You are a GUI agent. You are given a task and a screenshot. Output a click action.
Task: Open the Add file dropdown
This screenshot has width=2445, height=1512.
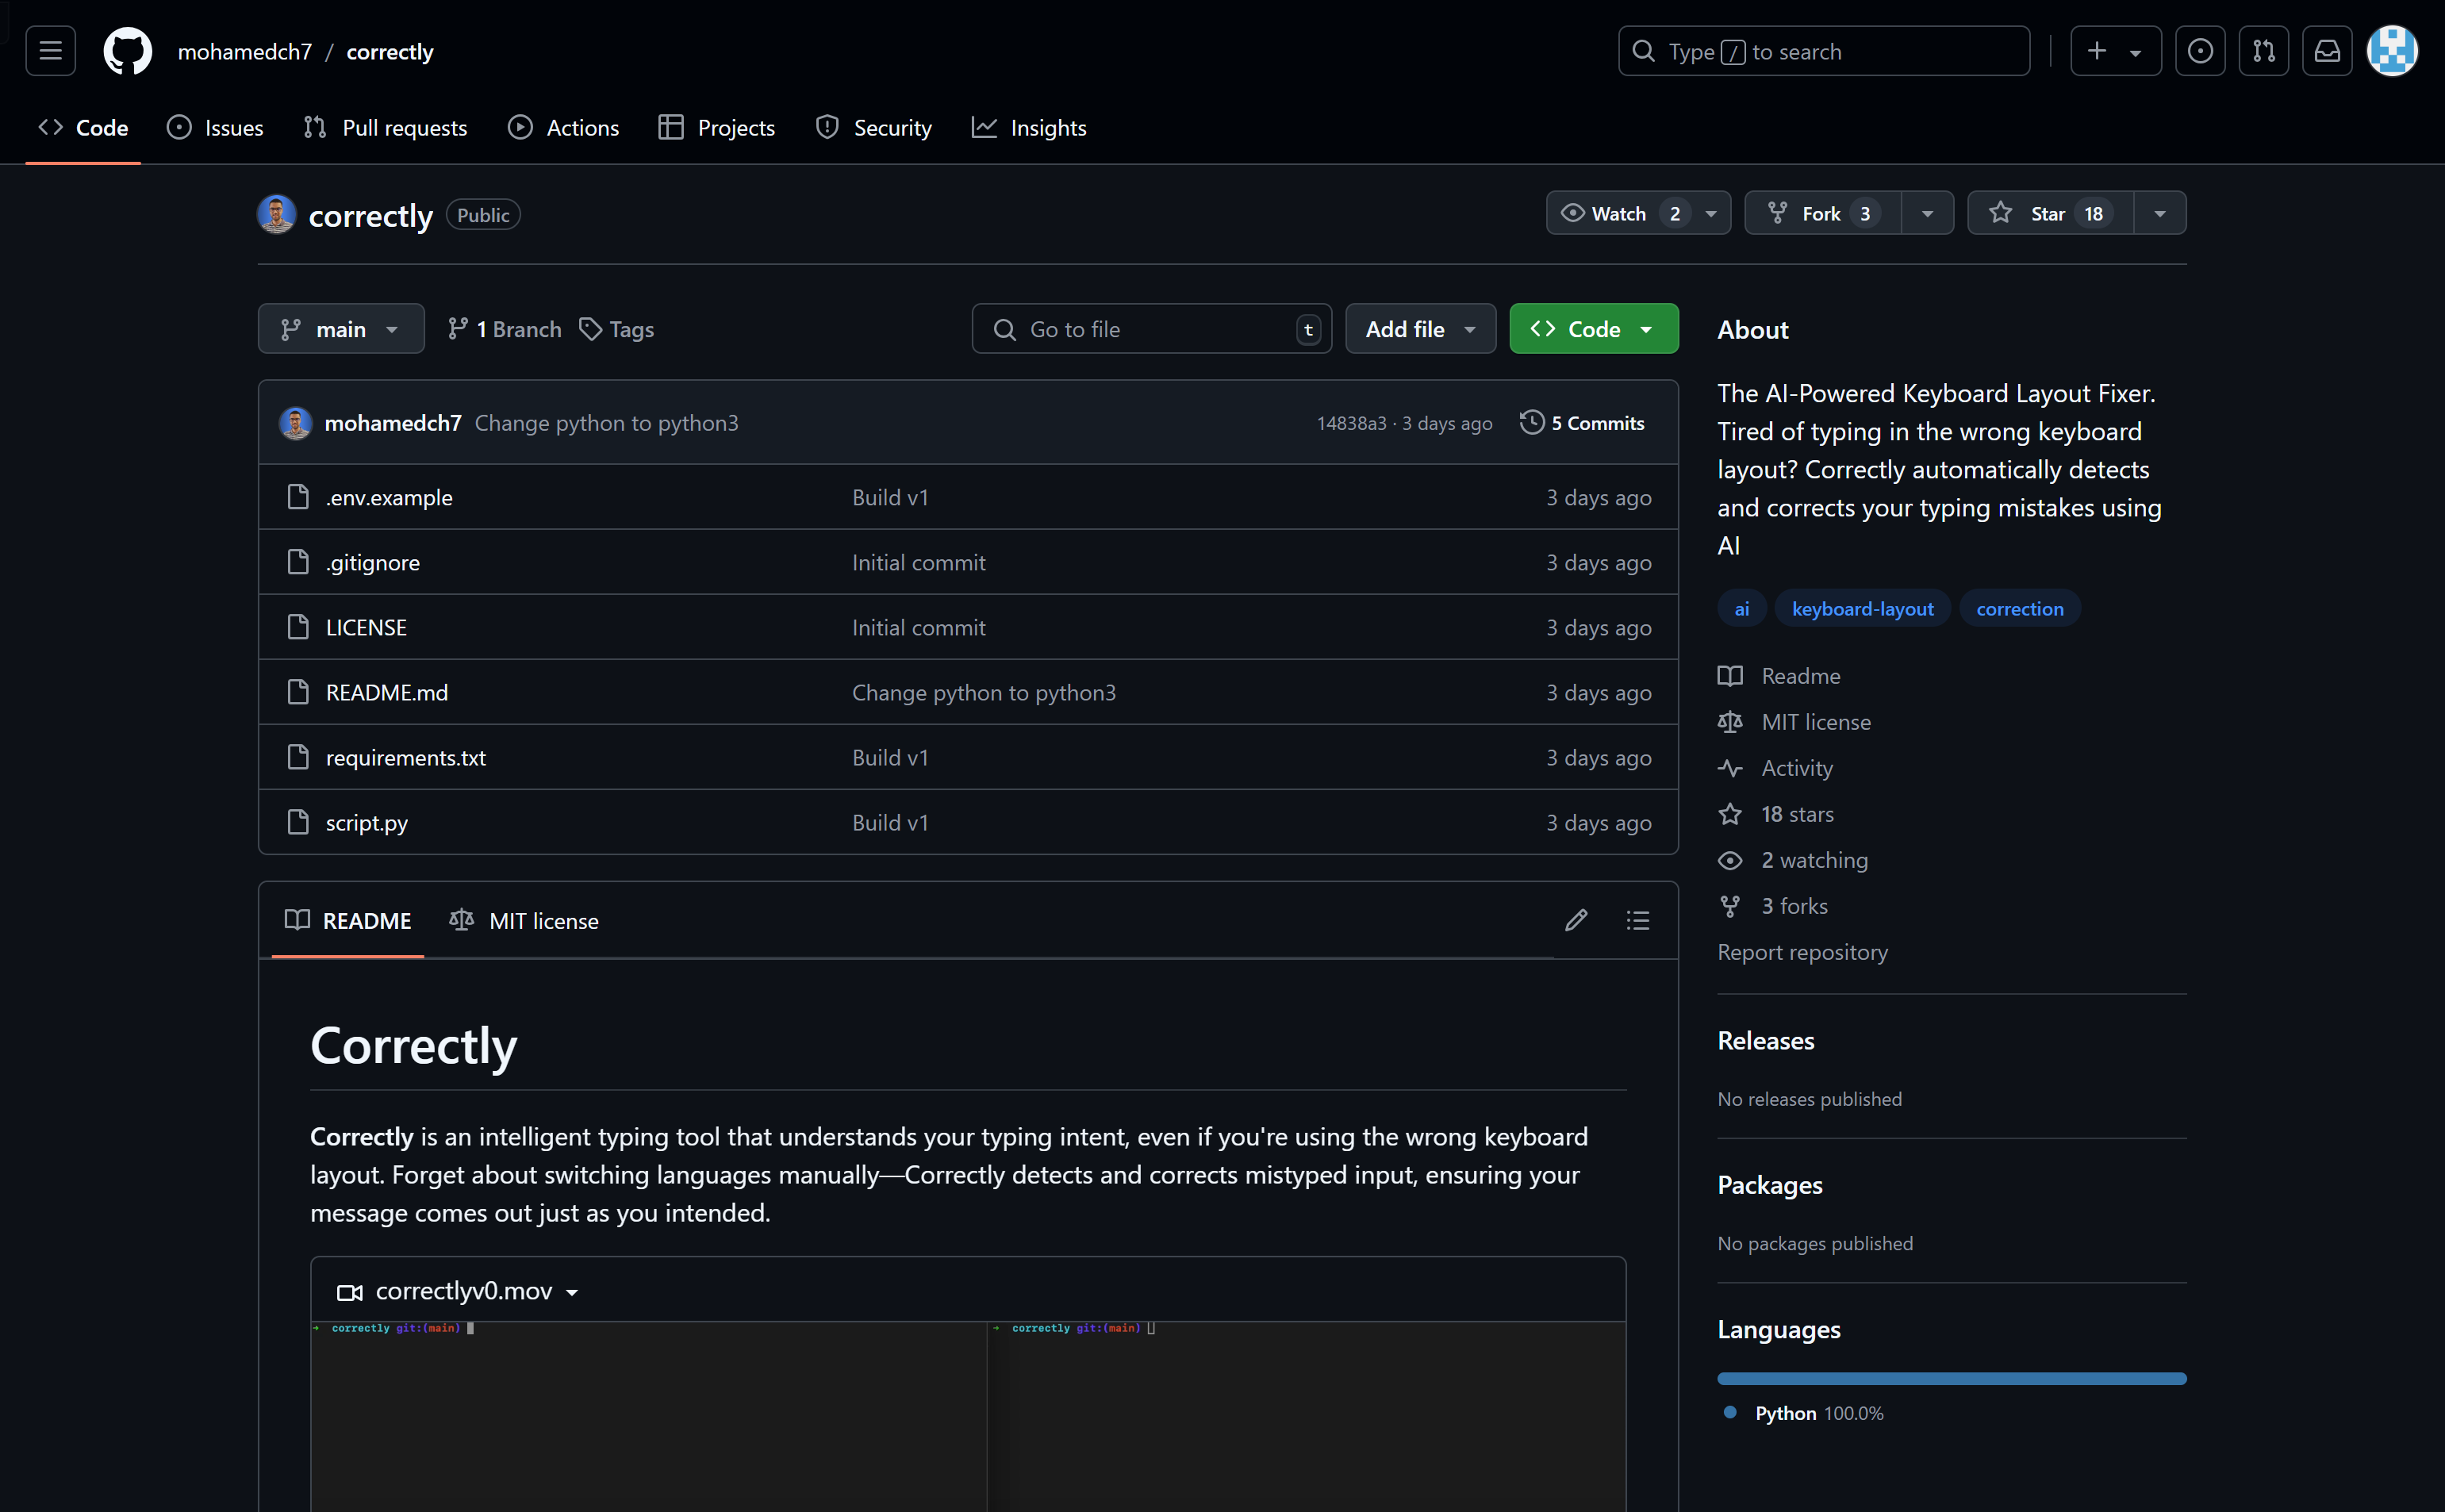(1420, 329)
